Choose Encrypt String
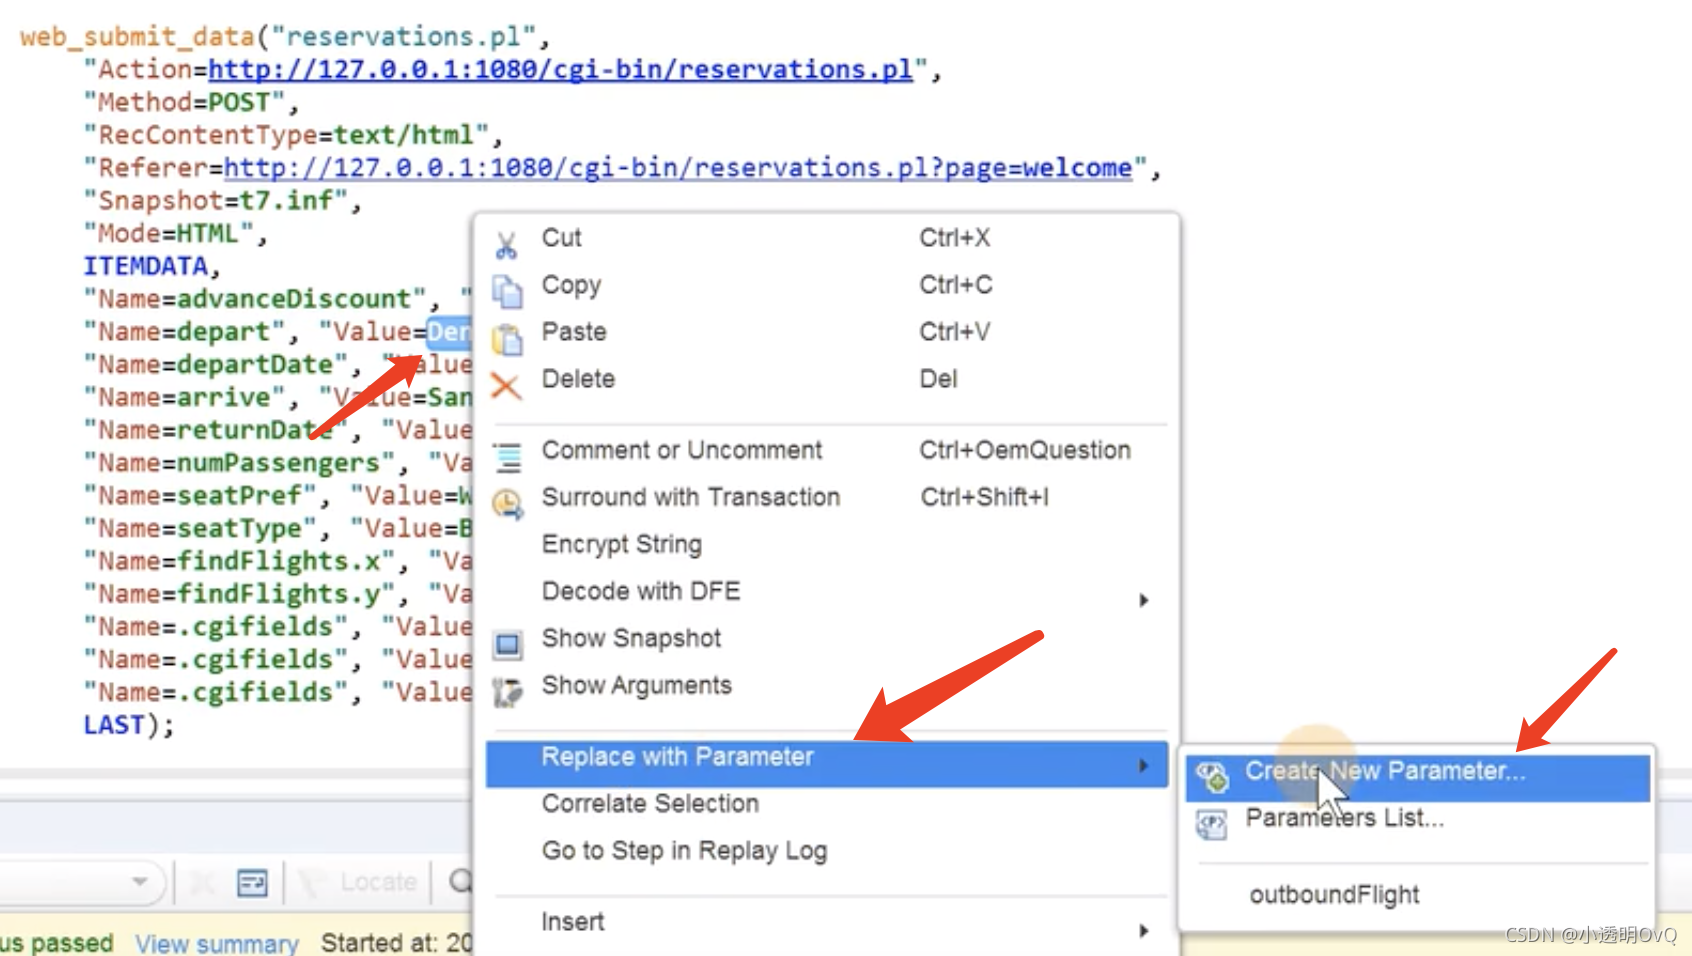This screenshot has height=956, width=1692. (x=622, y=544)
